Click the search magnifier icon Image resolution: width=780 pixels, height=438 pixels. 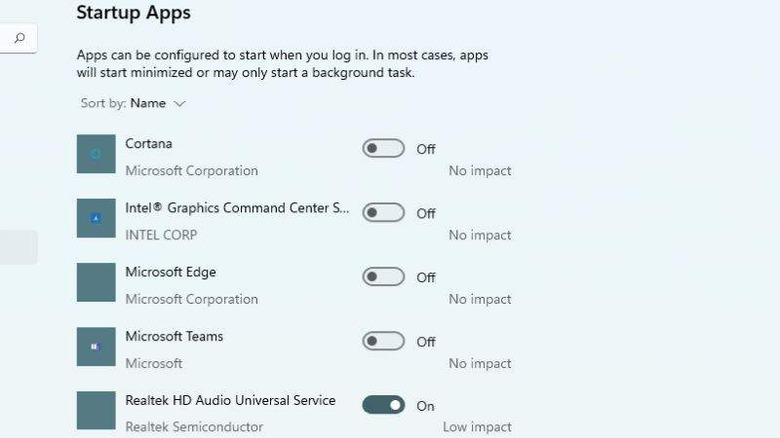19,39
